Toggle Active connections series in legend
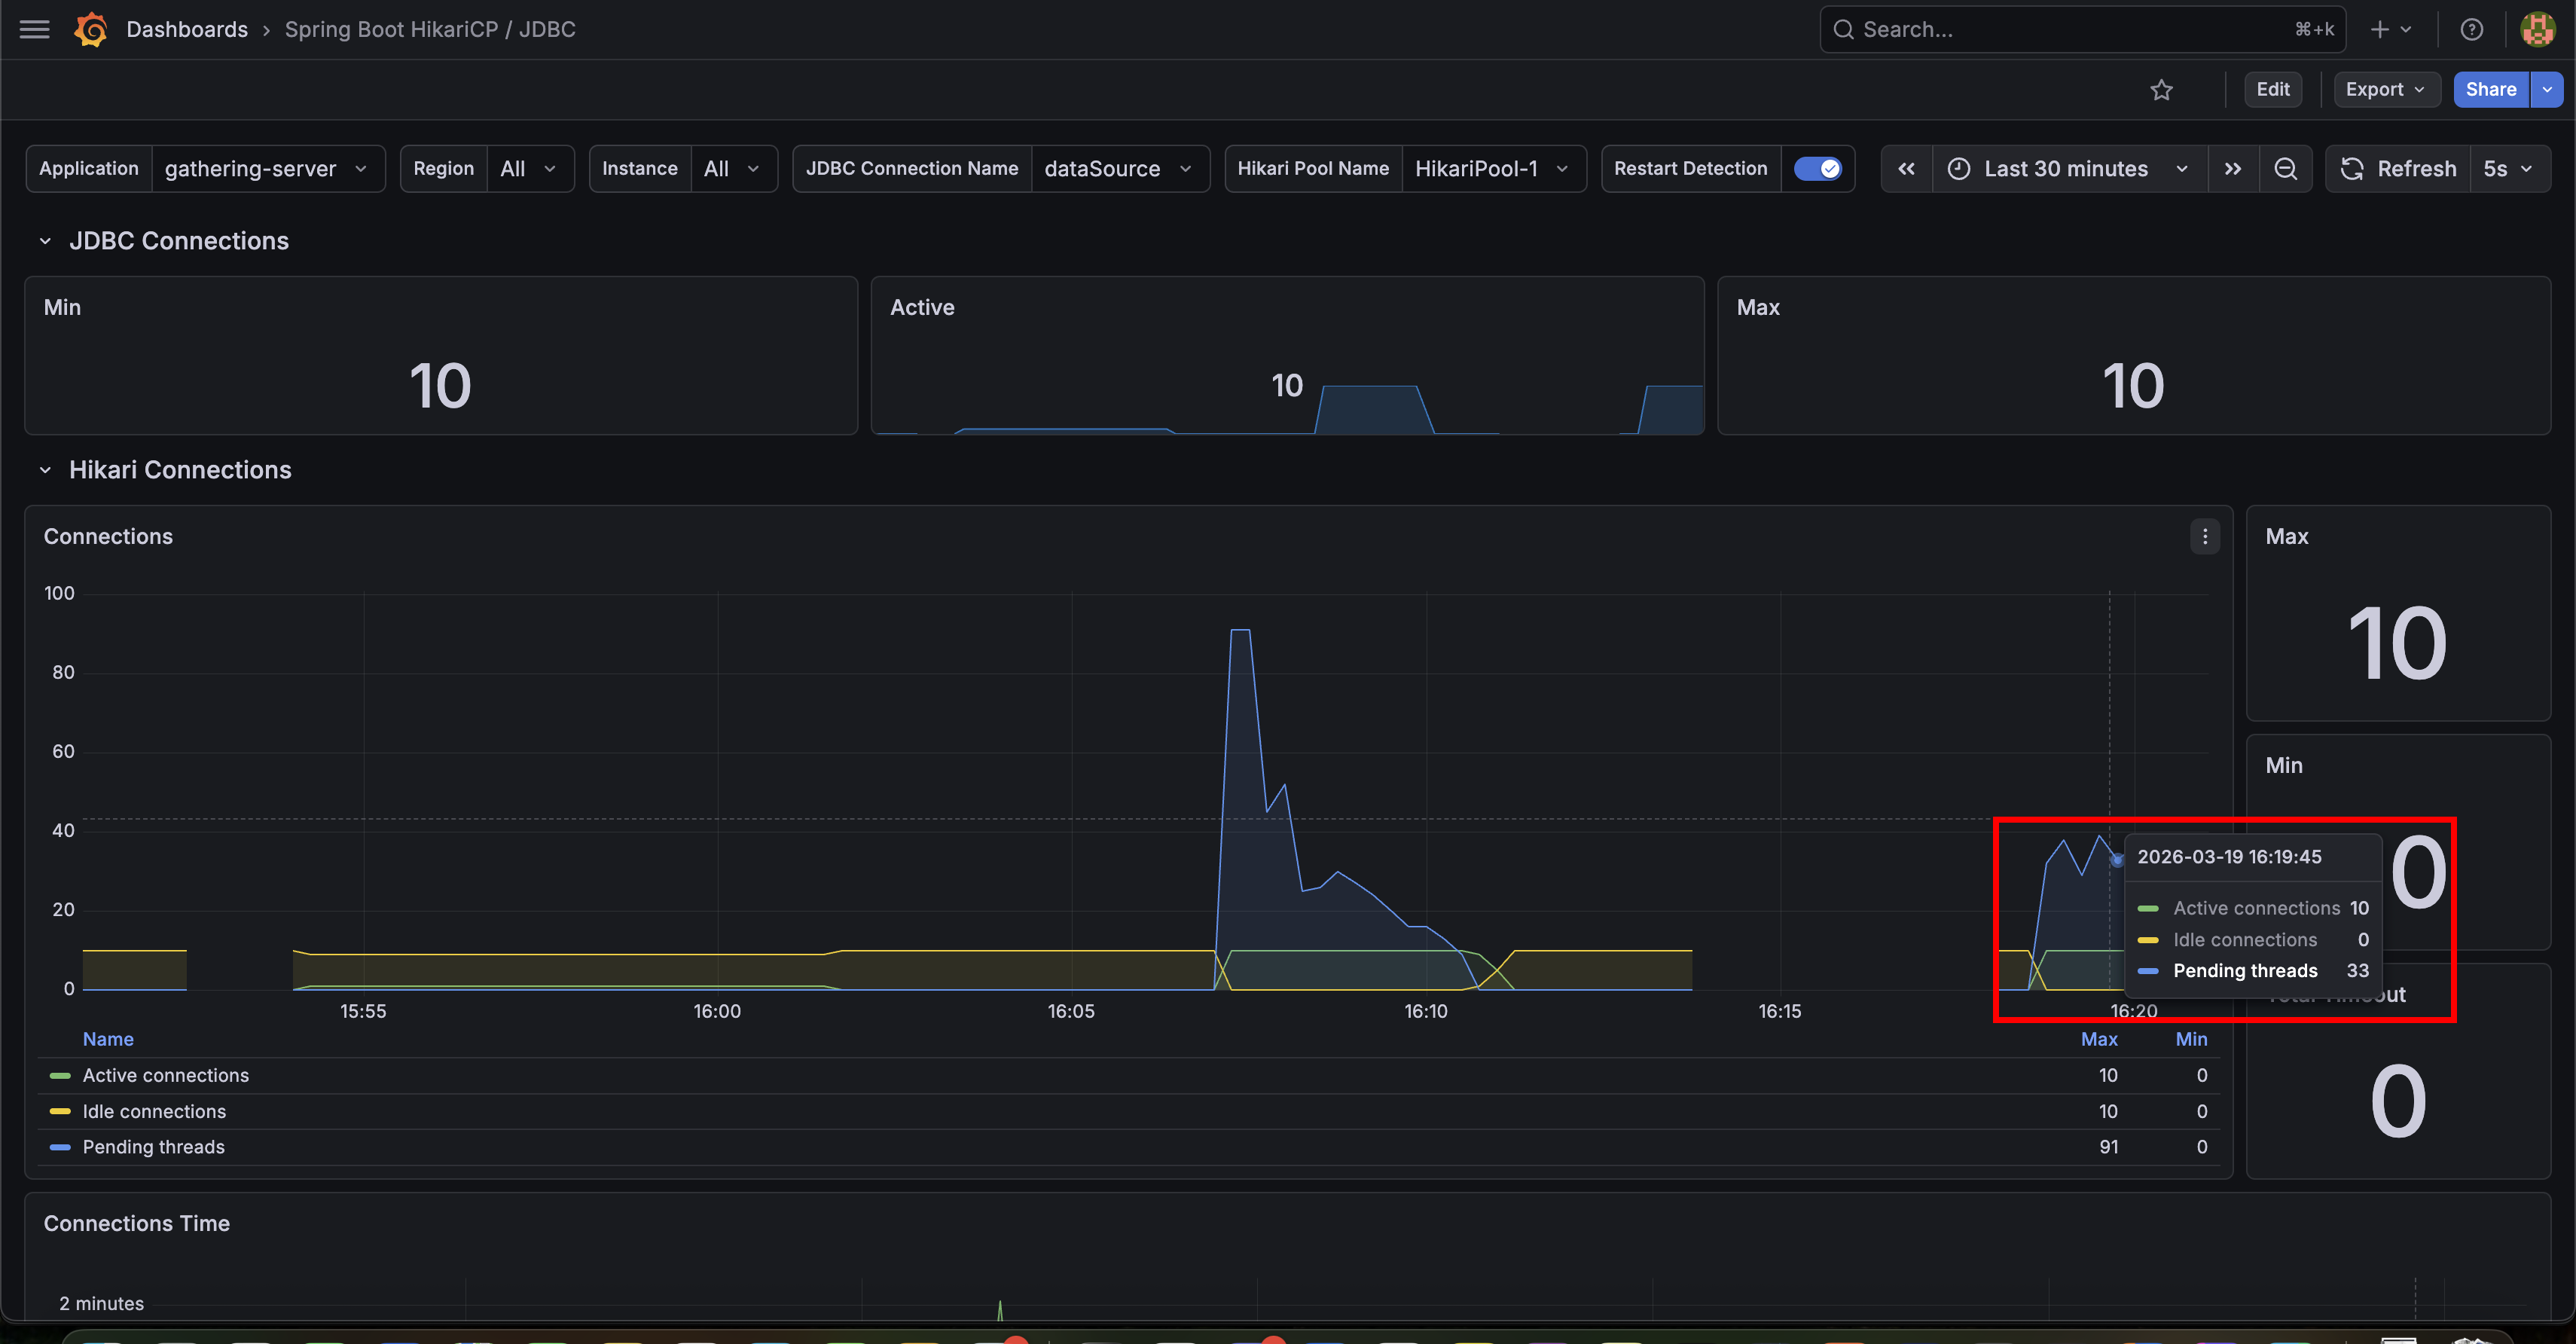This screenshot has width=2576, height=1344. (x=166, y=1075)
